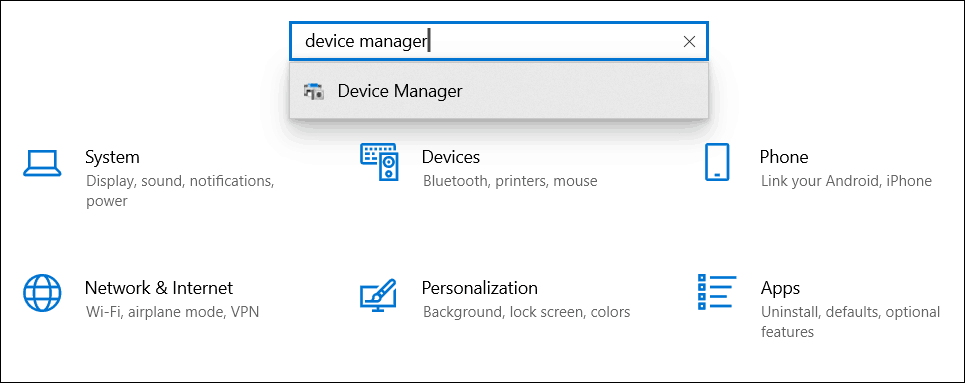Open the System settings category

pos(112,157)
